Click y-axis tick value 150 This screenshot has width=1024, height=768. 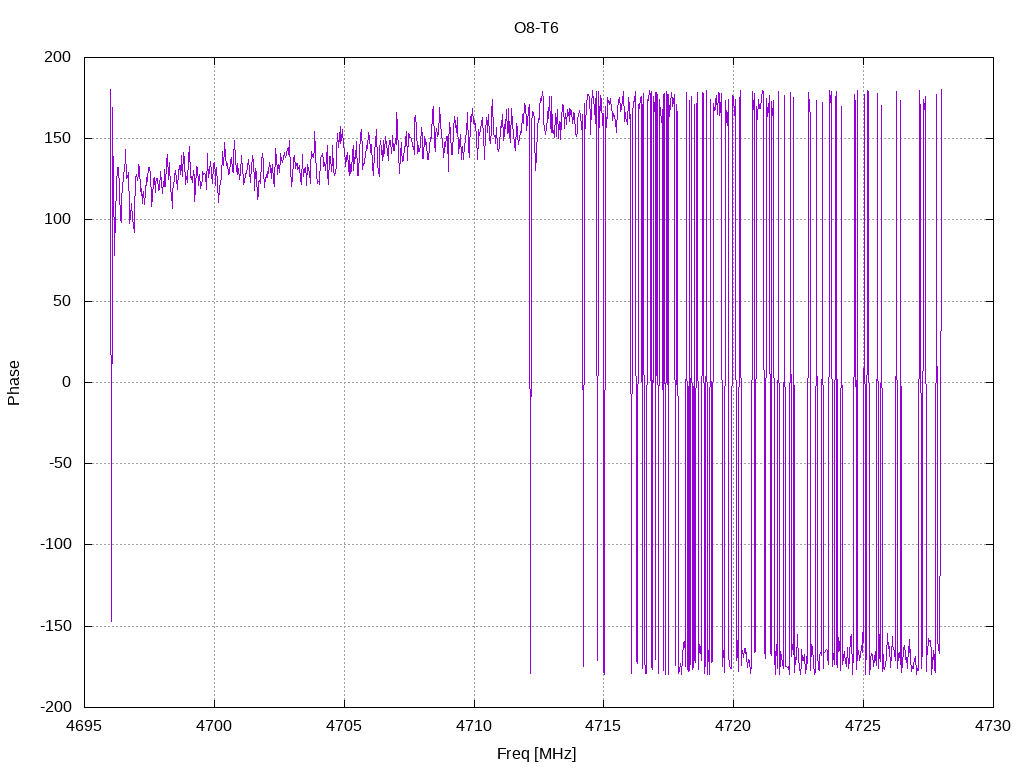click(57, 138)
